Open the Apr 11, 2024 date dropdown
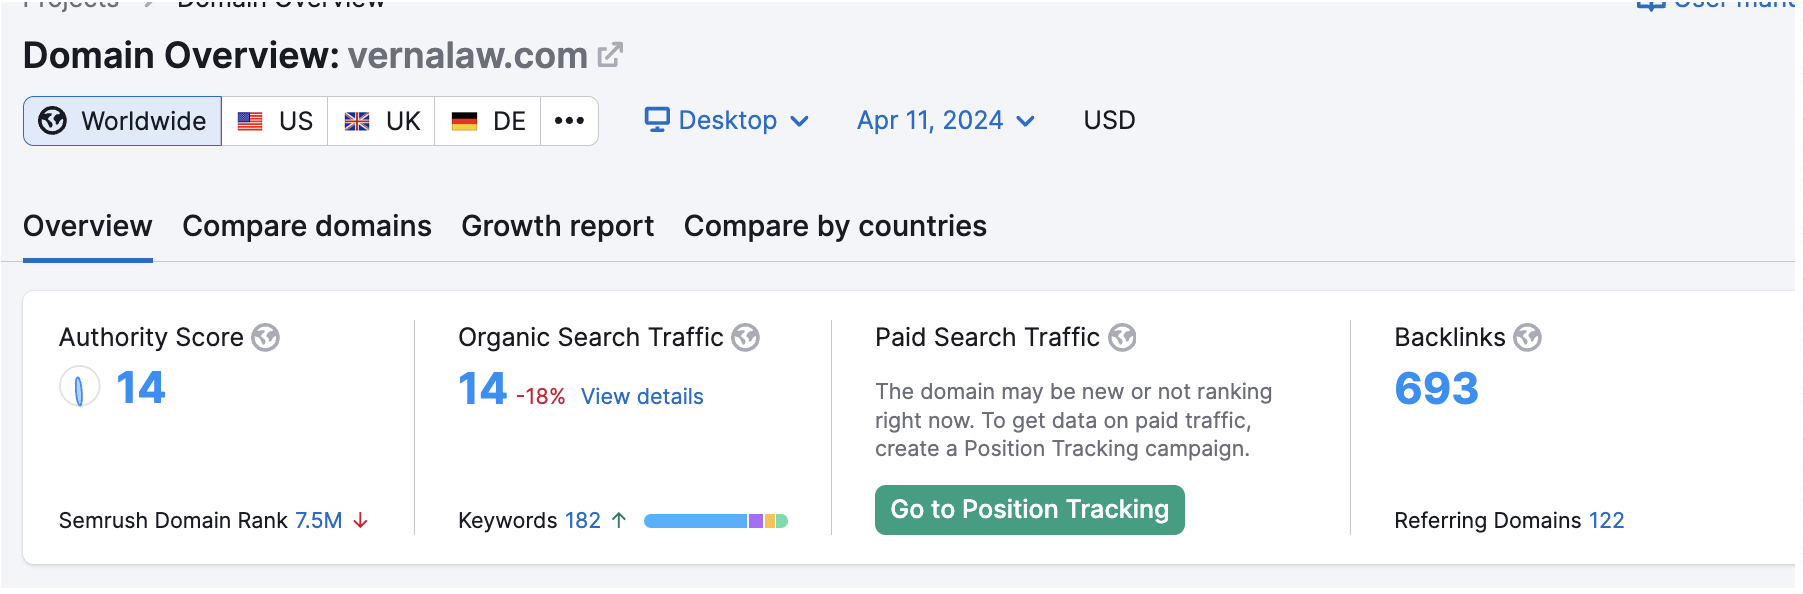Screen dimensions: 1804x594 tap(945, 121)
